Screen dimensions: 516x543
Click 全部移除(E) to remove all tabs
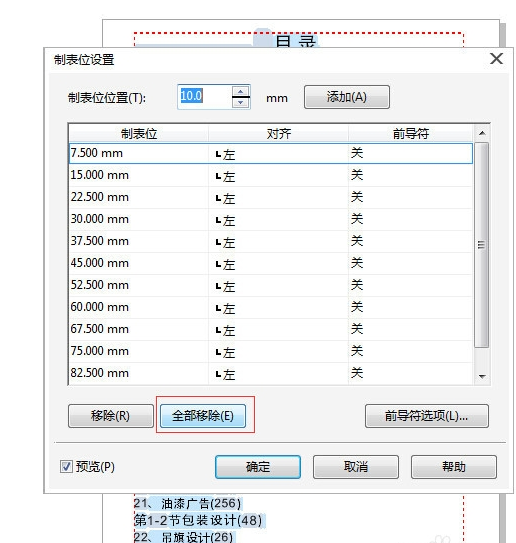[203, 416]
